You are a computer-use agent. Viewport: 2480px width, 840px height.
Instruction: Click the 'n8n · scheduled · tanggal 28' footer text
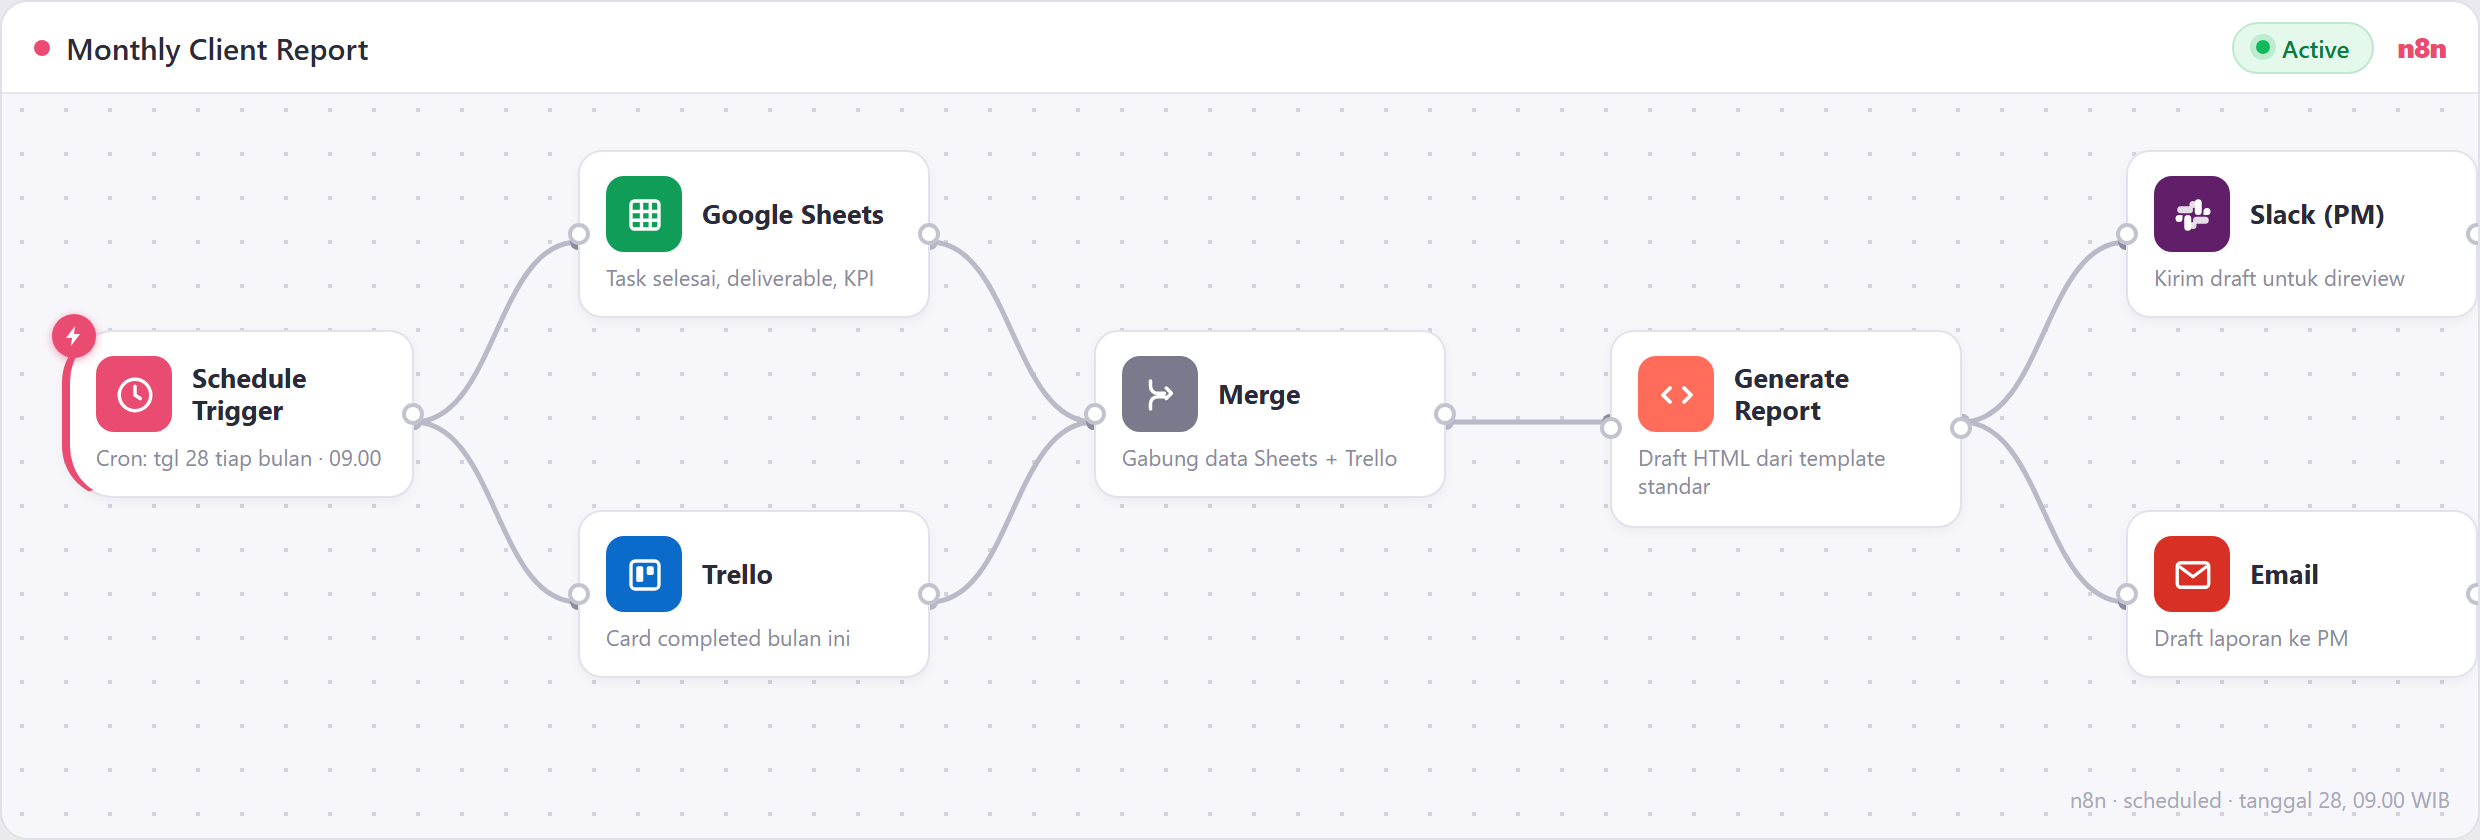[x=2260, y=800]
